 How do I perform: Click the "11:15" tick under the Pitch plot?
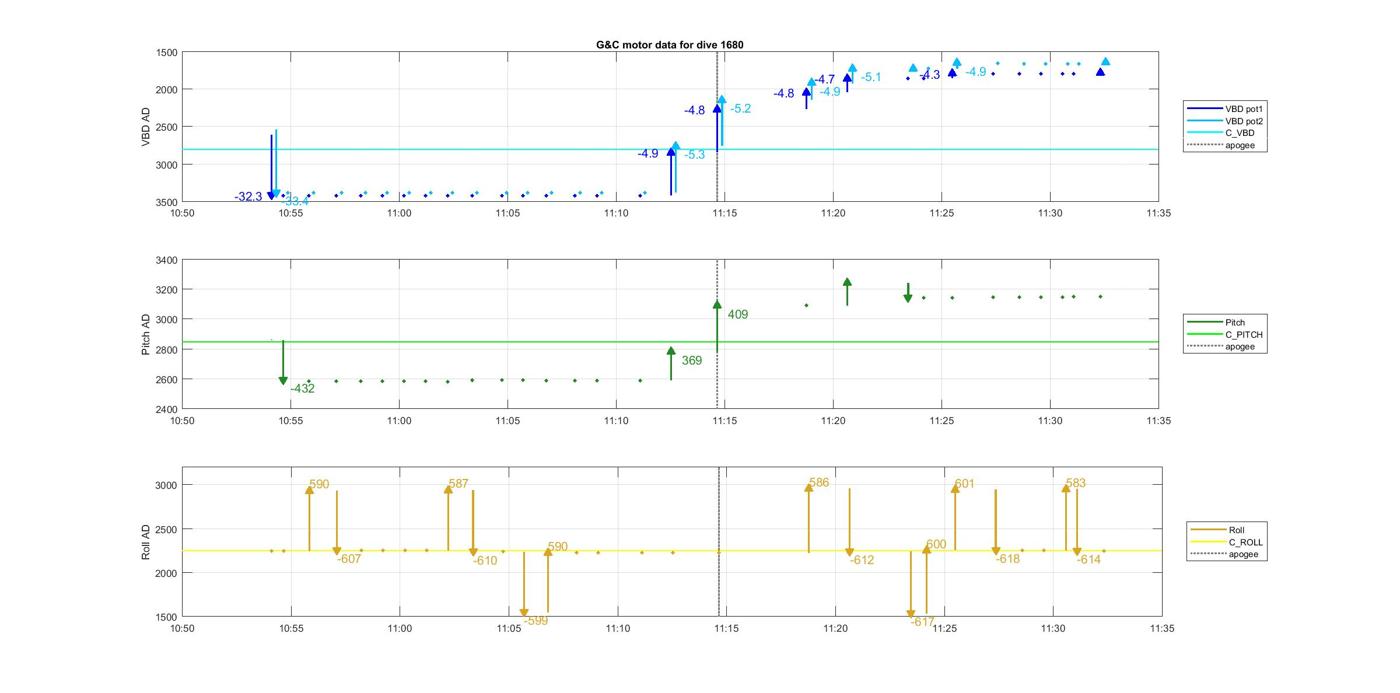point(725,420)
